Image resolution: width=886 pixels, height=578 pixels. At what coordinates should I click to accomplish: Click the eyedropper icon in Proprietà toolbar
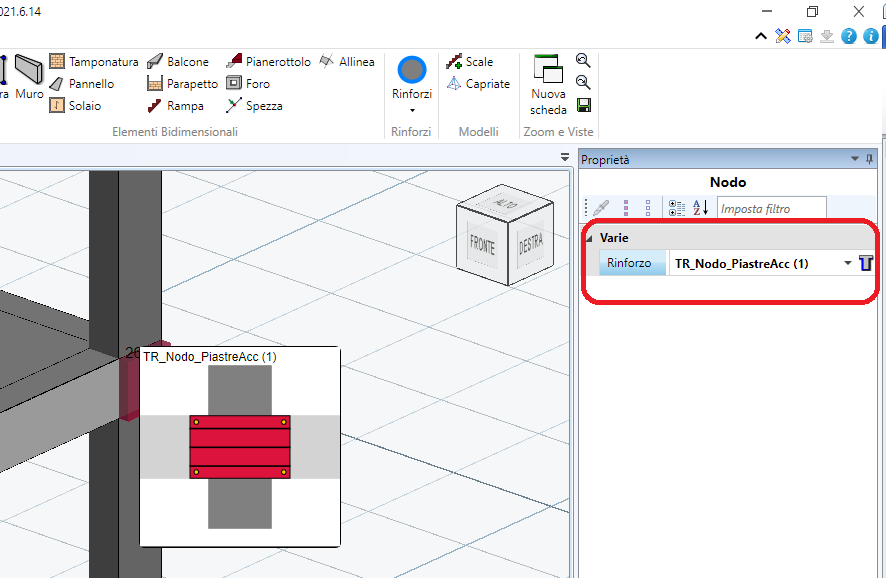[601, 208]
